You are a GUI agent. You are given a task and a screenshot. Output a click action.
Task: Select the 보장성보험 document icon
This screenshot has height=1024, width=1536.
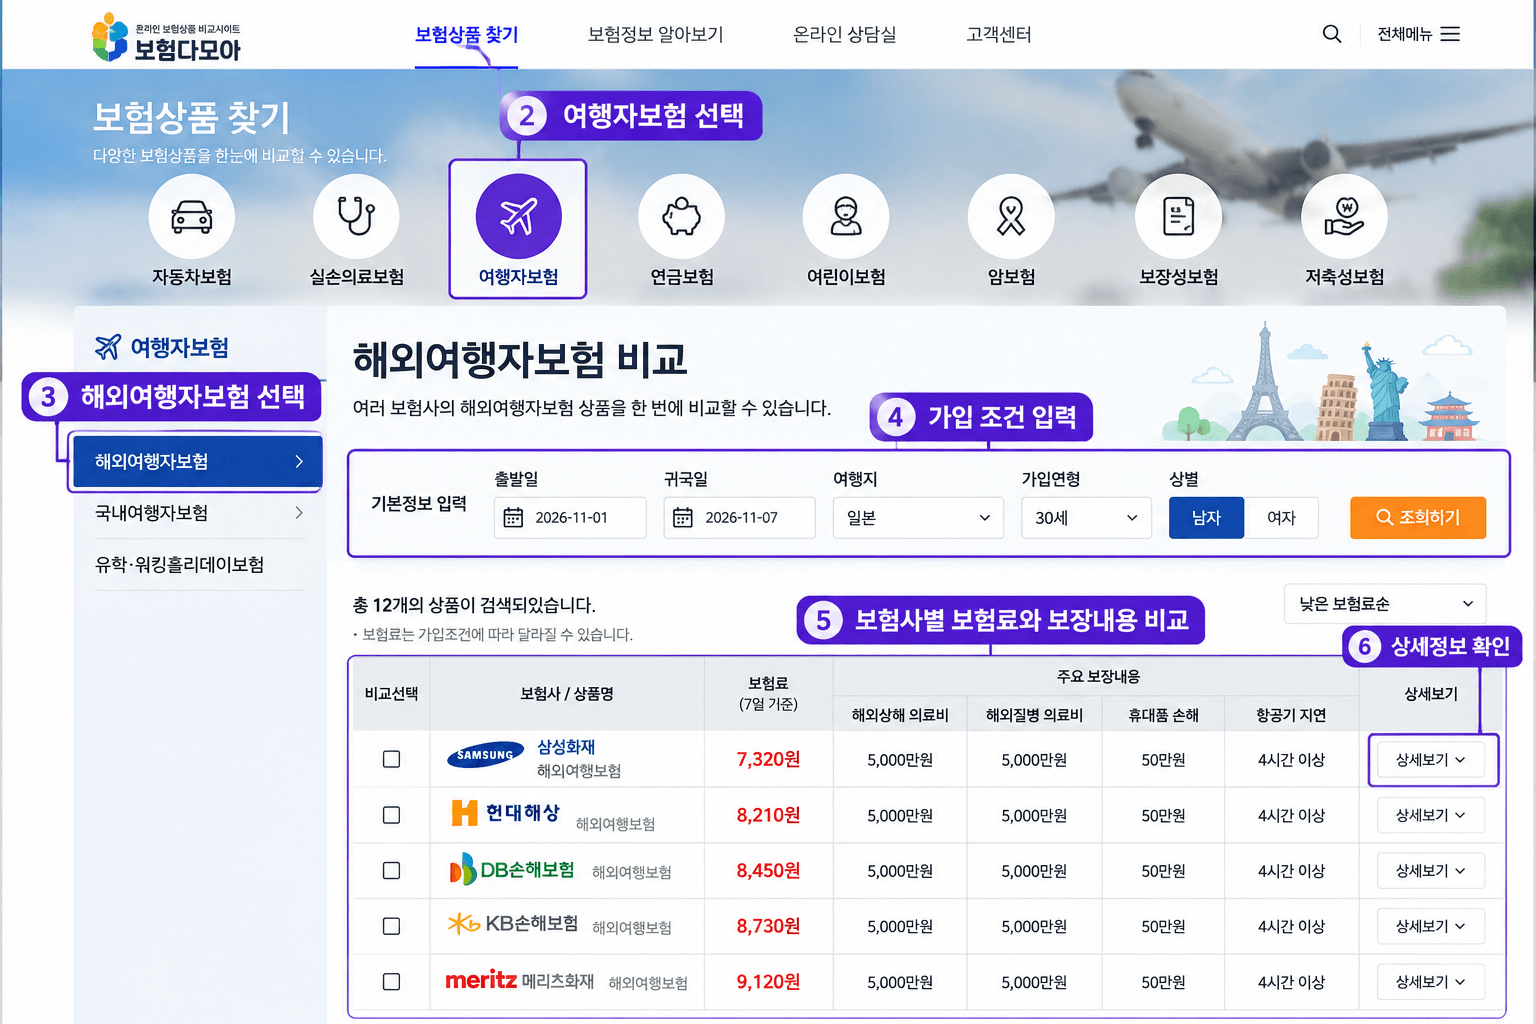tap(1178, 217)
